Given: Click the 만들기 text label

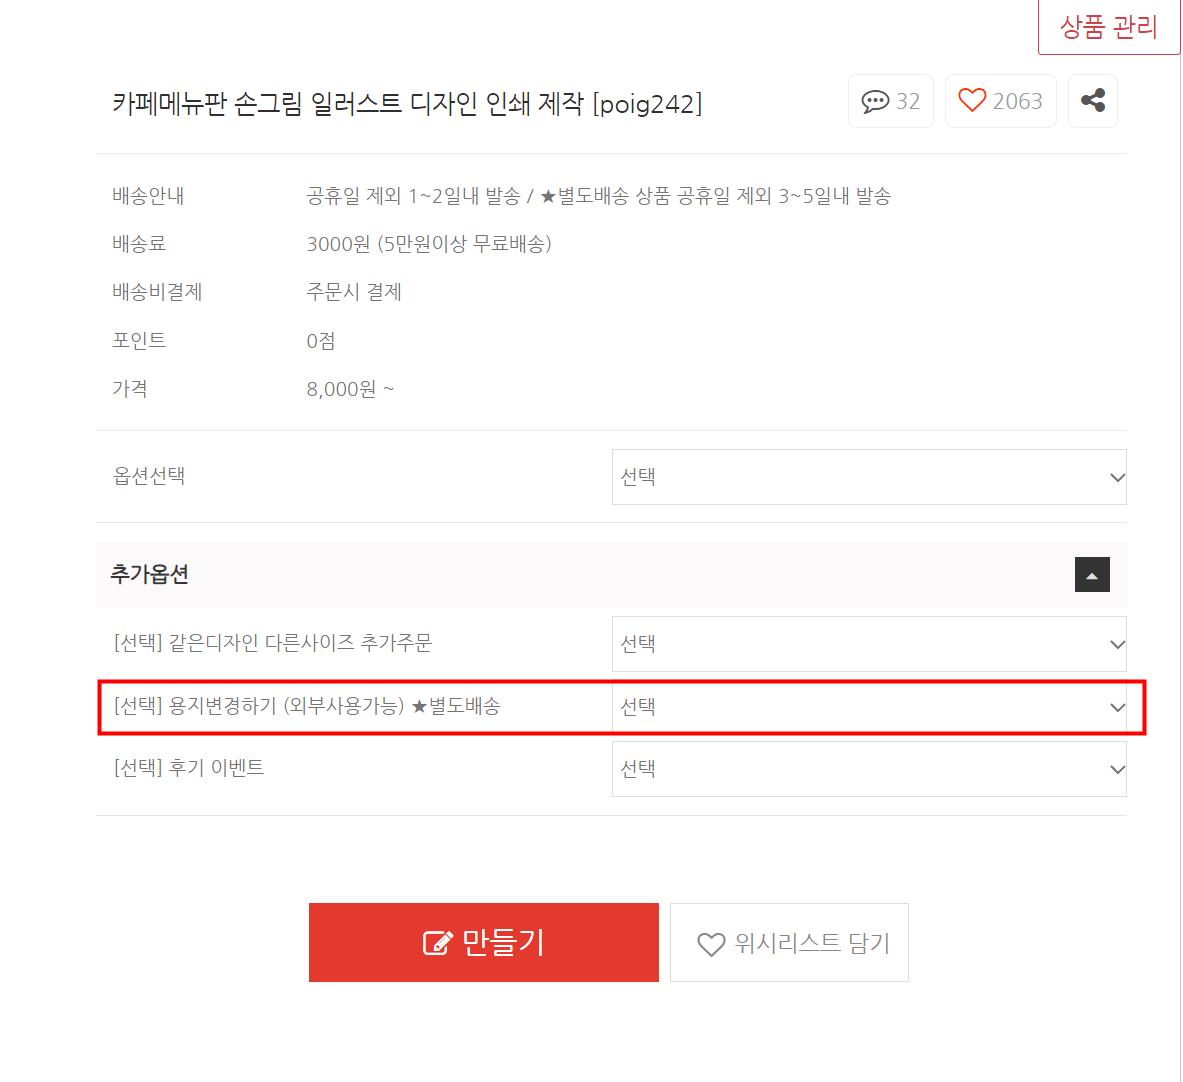Looking at the screenshot, I should pos(502,942).
